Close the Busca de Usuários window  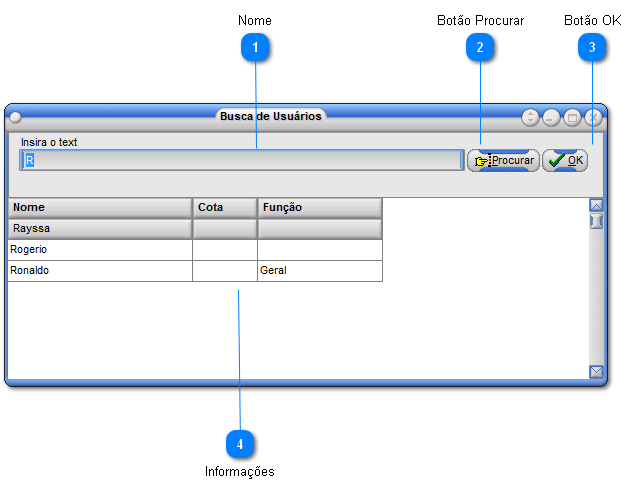(593, 118)
